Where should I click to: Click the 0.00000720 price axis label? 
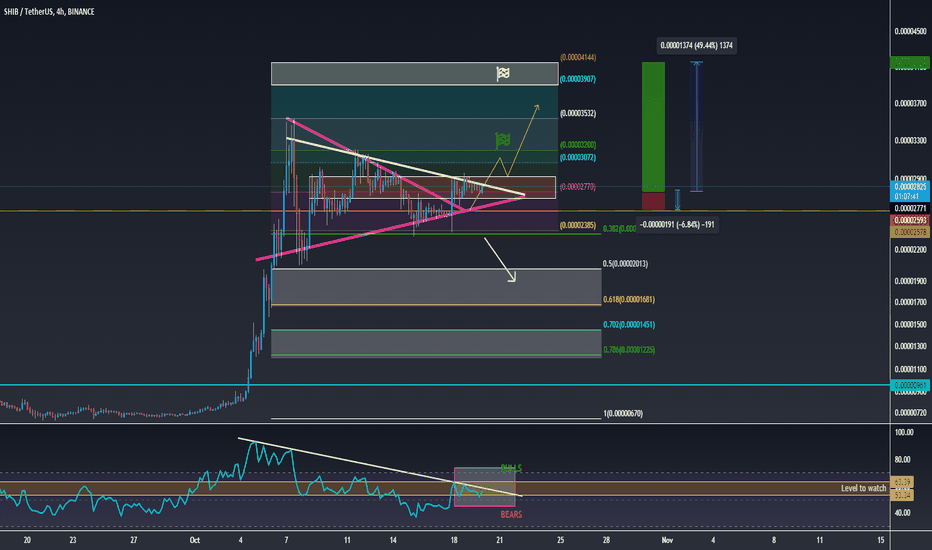click(911, 413)
